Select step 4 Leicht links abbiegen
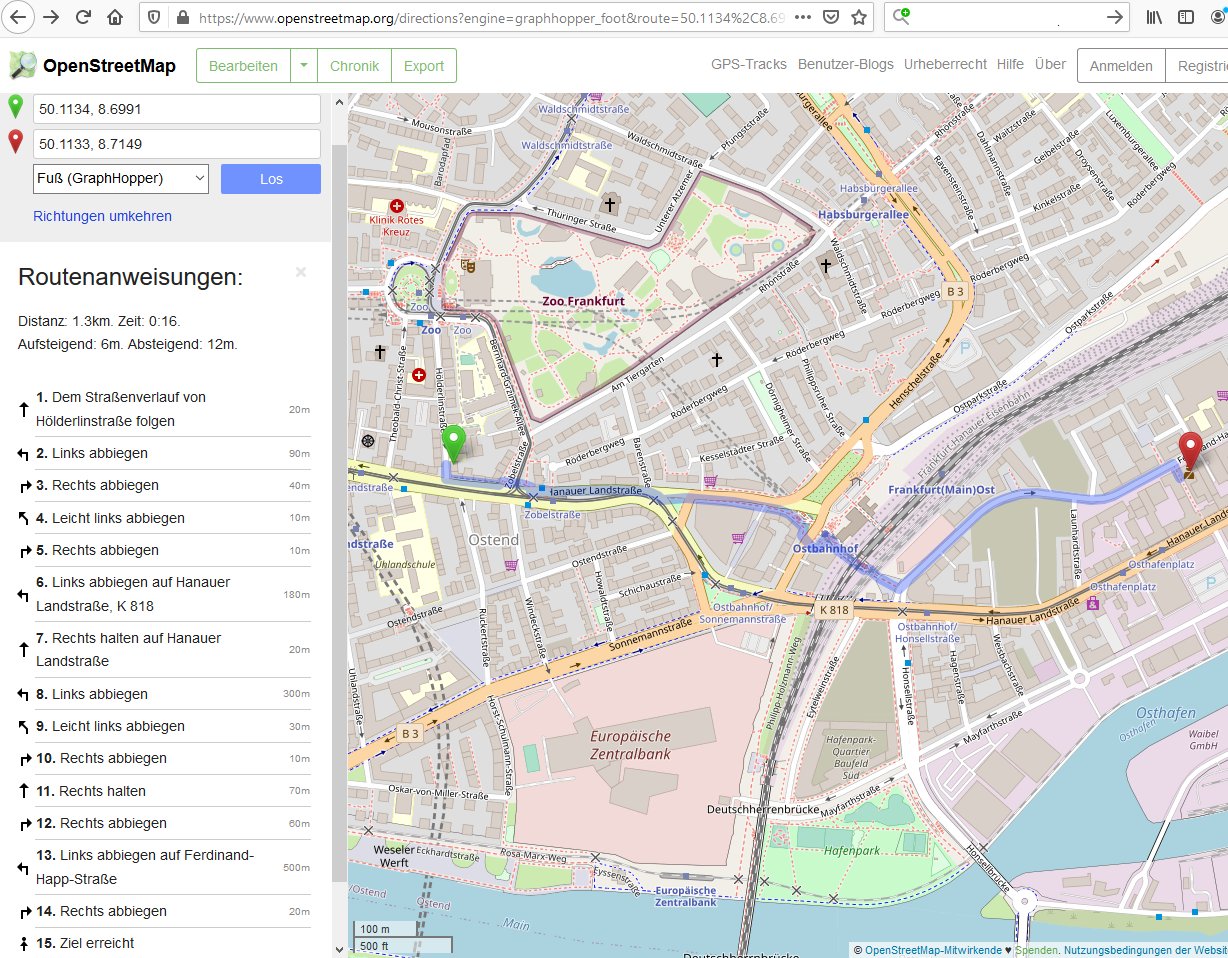This screenshot has height=958, width=1228. coord(166,518)
